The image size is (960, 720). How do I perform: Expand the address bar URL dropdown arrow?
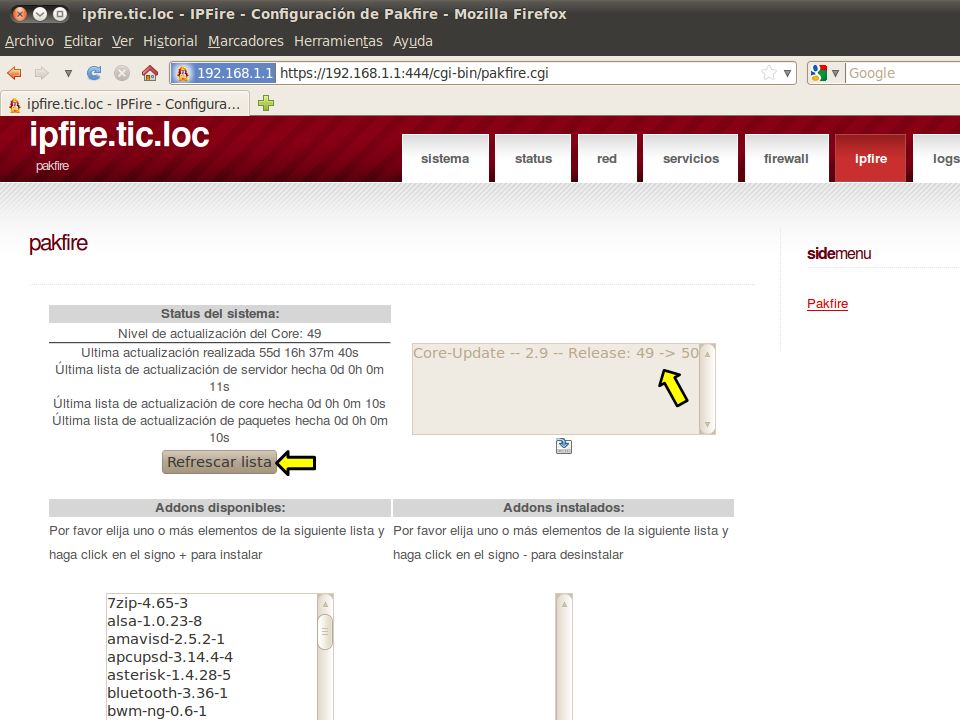click(x=788, y=73)
